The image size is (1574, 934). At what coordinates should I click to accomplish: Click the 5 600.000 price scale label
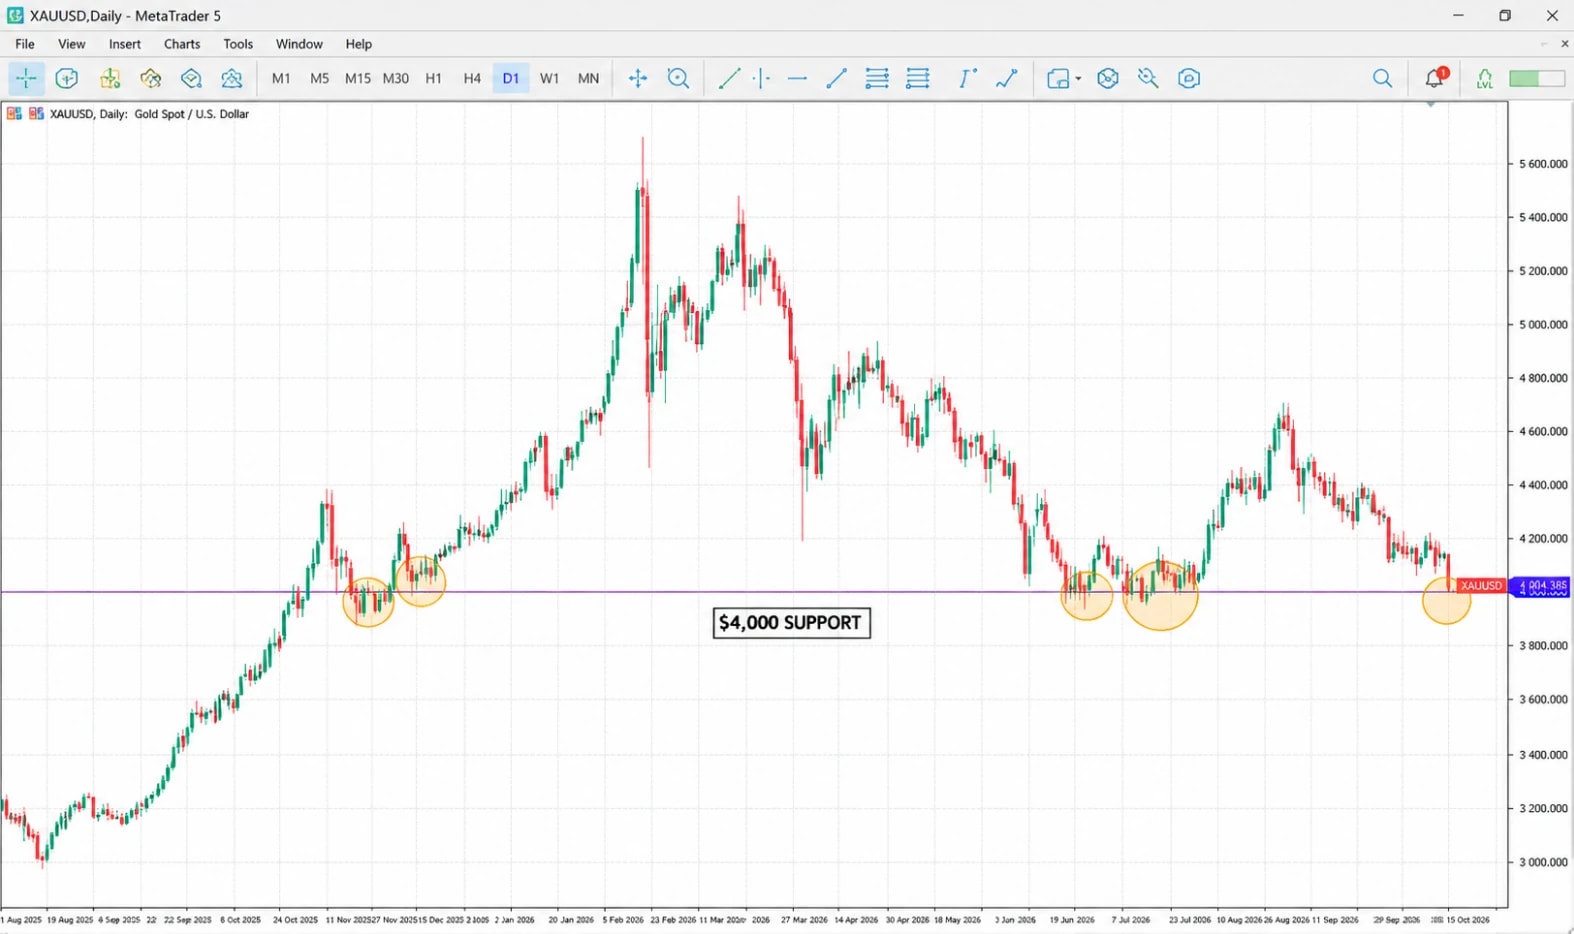coord(1542,164)
